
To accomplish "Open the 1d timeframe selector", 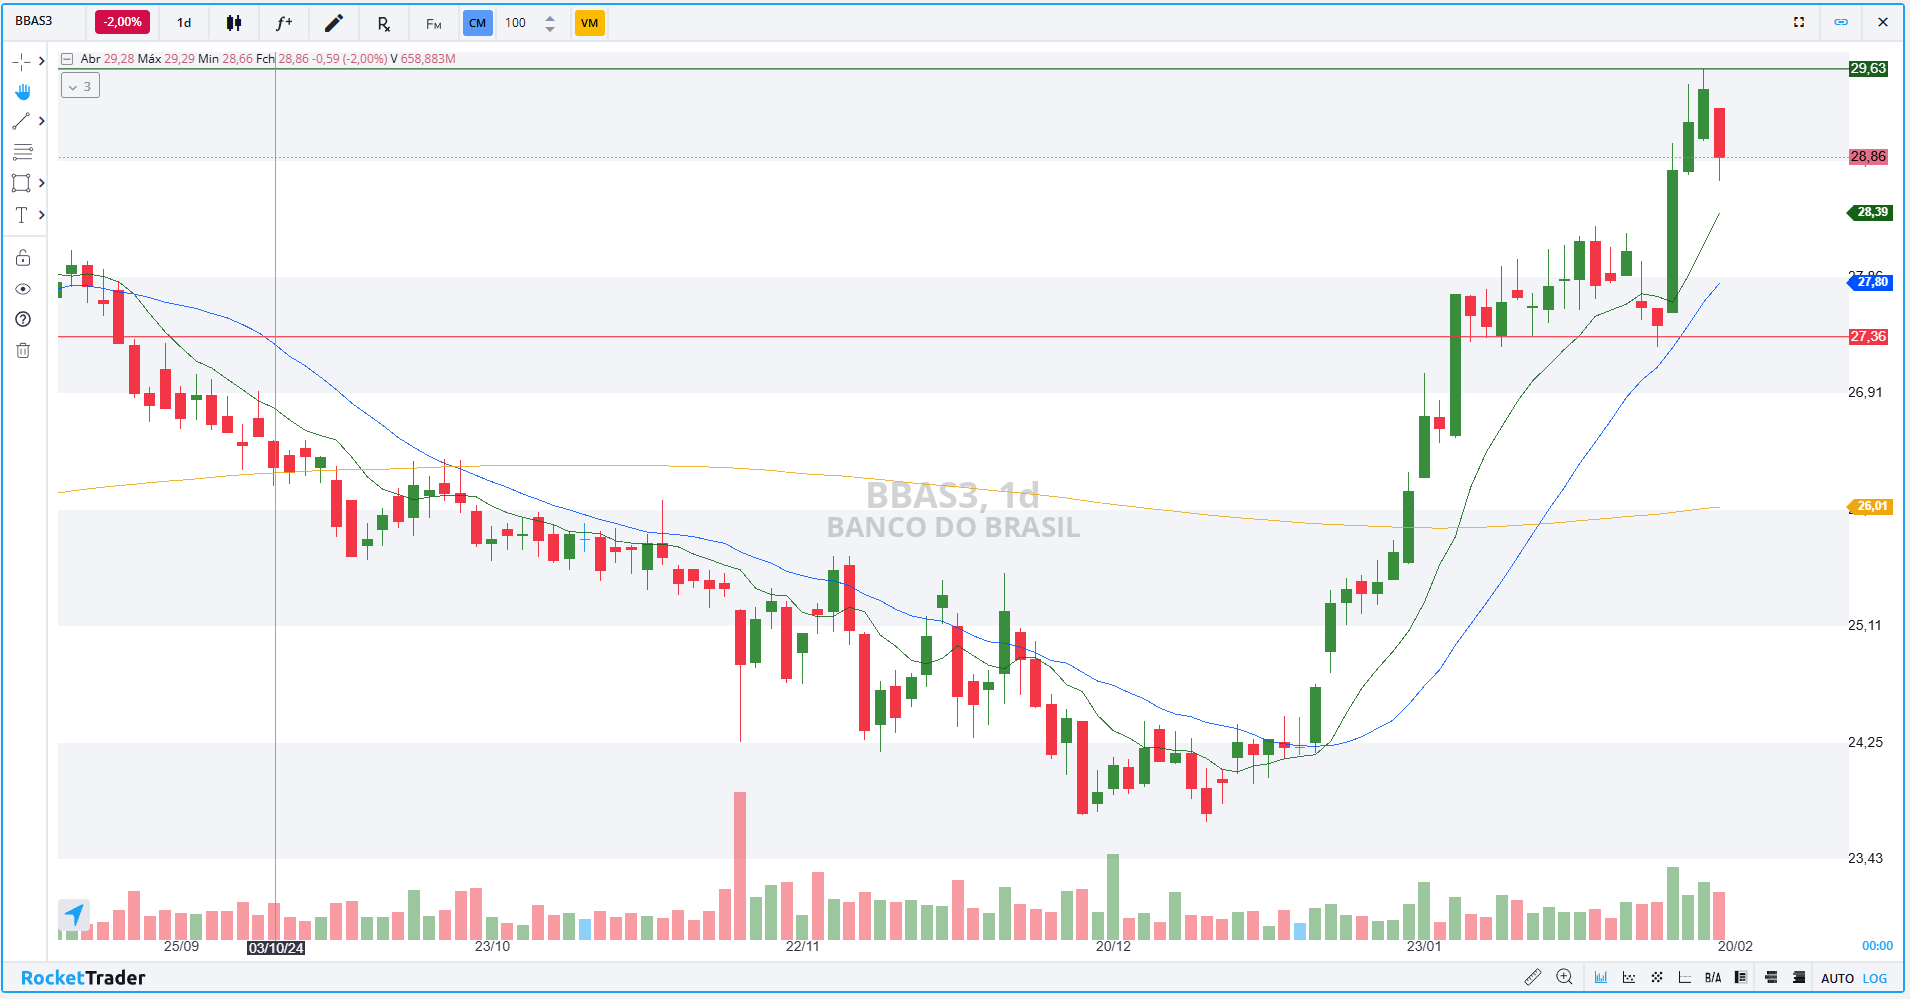I will click(184, 23).
